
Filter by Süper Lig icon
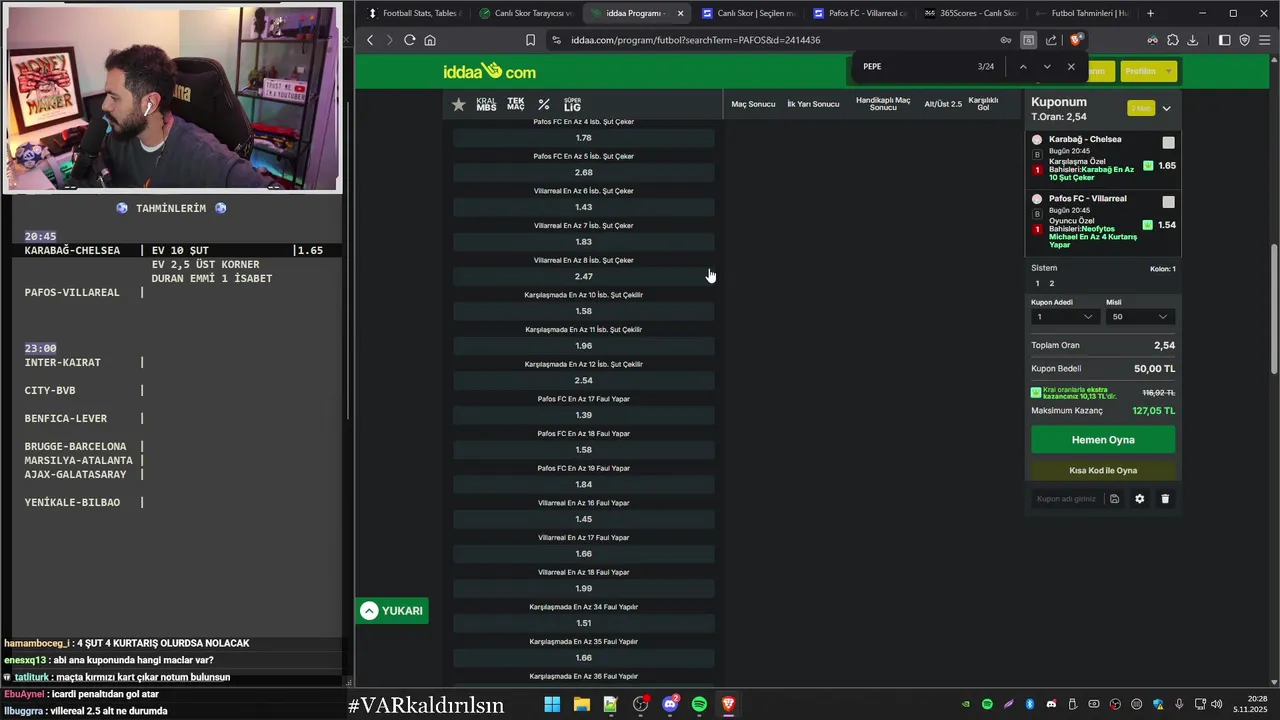[x=573, y=104]
